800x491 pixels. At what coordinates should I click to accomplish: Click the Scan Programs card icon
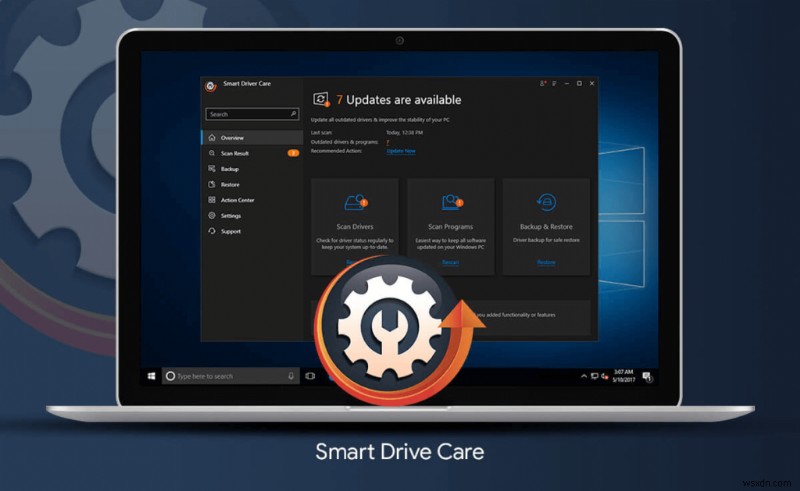pos(452,202)
